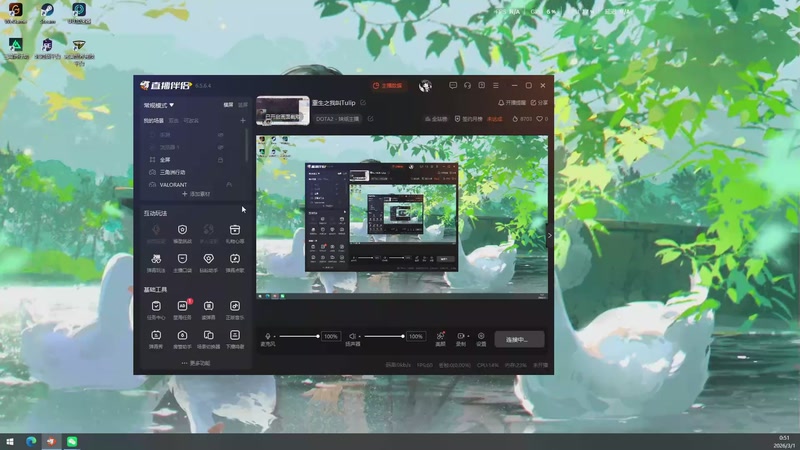Open the 主播数据 streamer data button

pyautogui.click(x=388, y=86)
